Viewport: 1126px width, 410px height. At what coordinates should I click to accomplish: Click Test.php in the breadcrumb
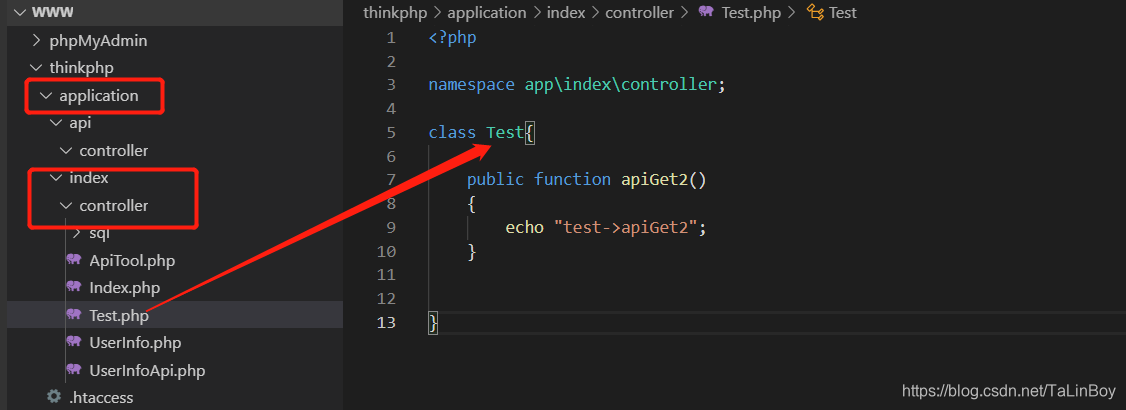tap(750, 13)
